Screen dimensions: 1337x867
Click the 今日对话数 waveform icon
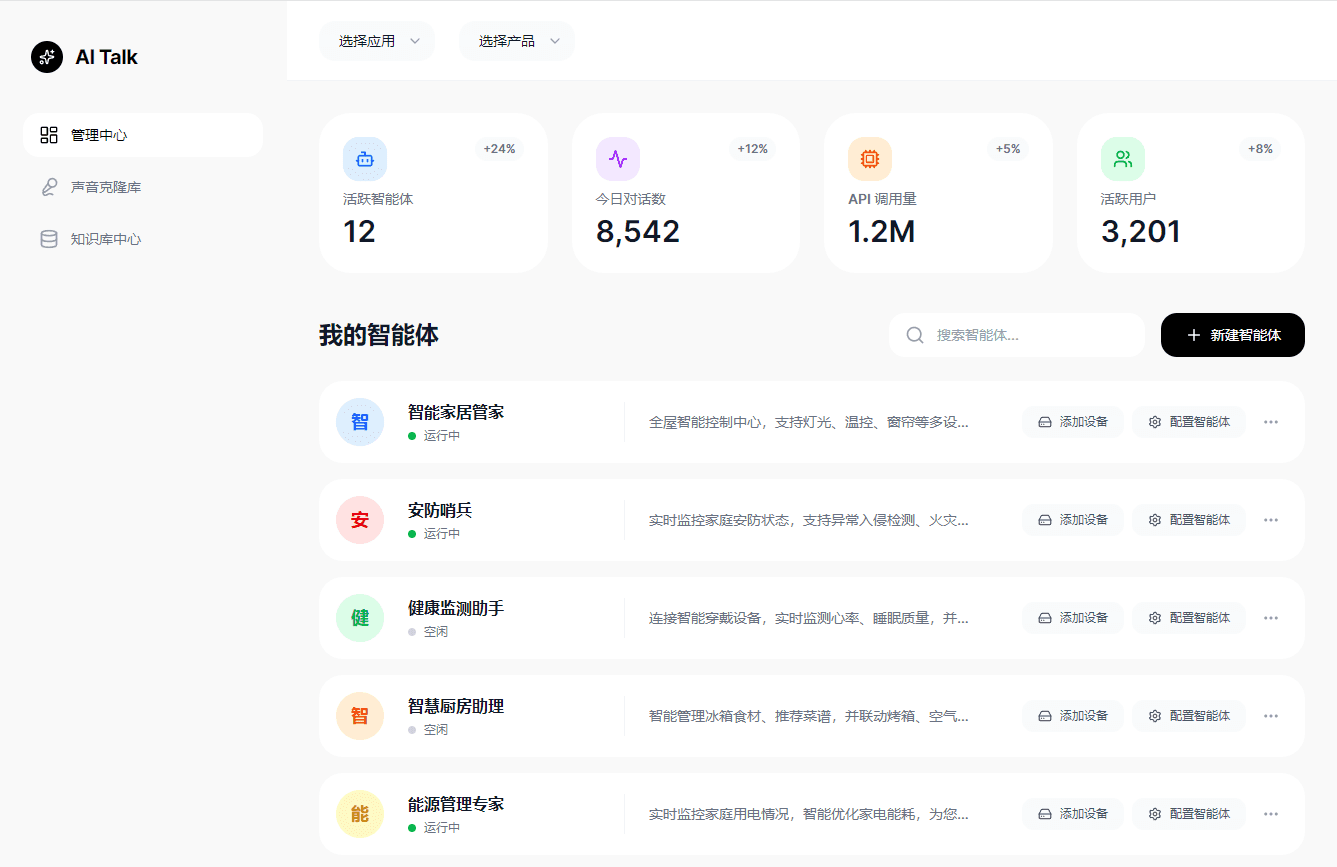pyautogui.click(x=617, y=158)
